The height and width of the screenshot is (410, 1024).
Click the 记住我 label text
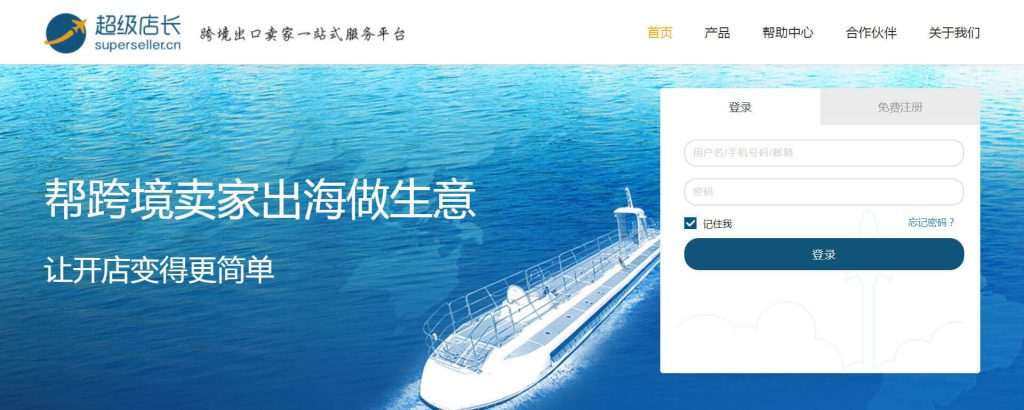pos(717,224)
